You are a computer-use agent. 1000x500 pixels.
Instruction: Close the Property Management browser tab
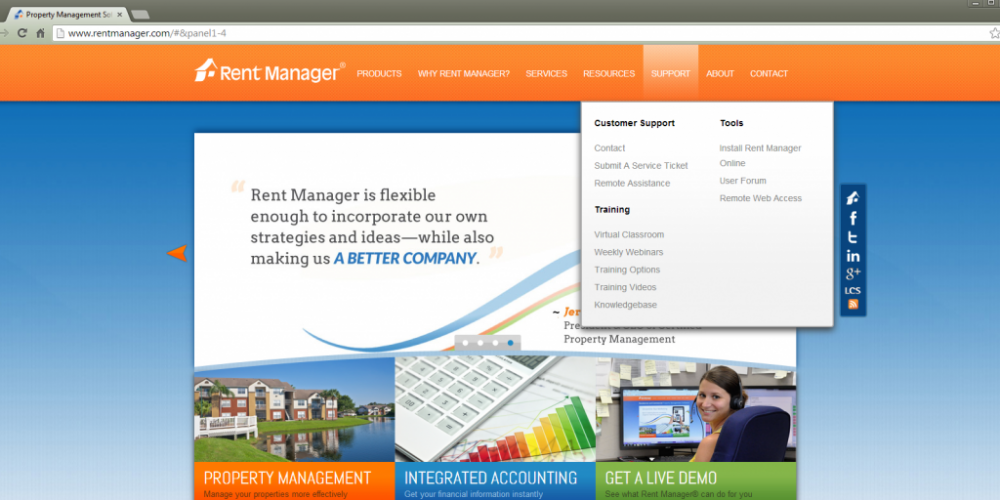click(x=119, y=14)
